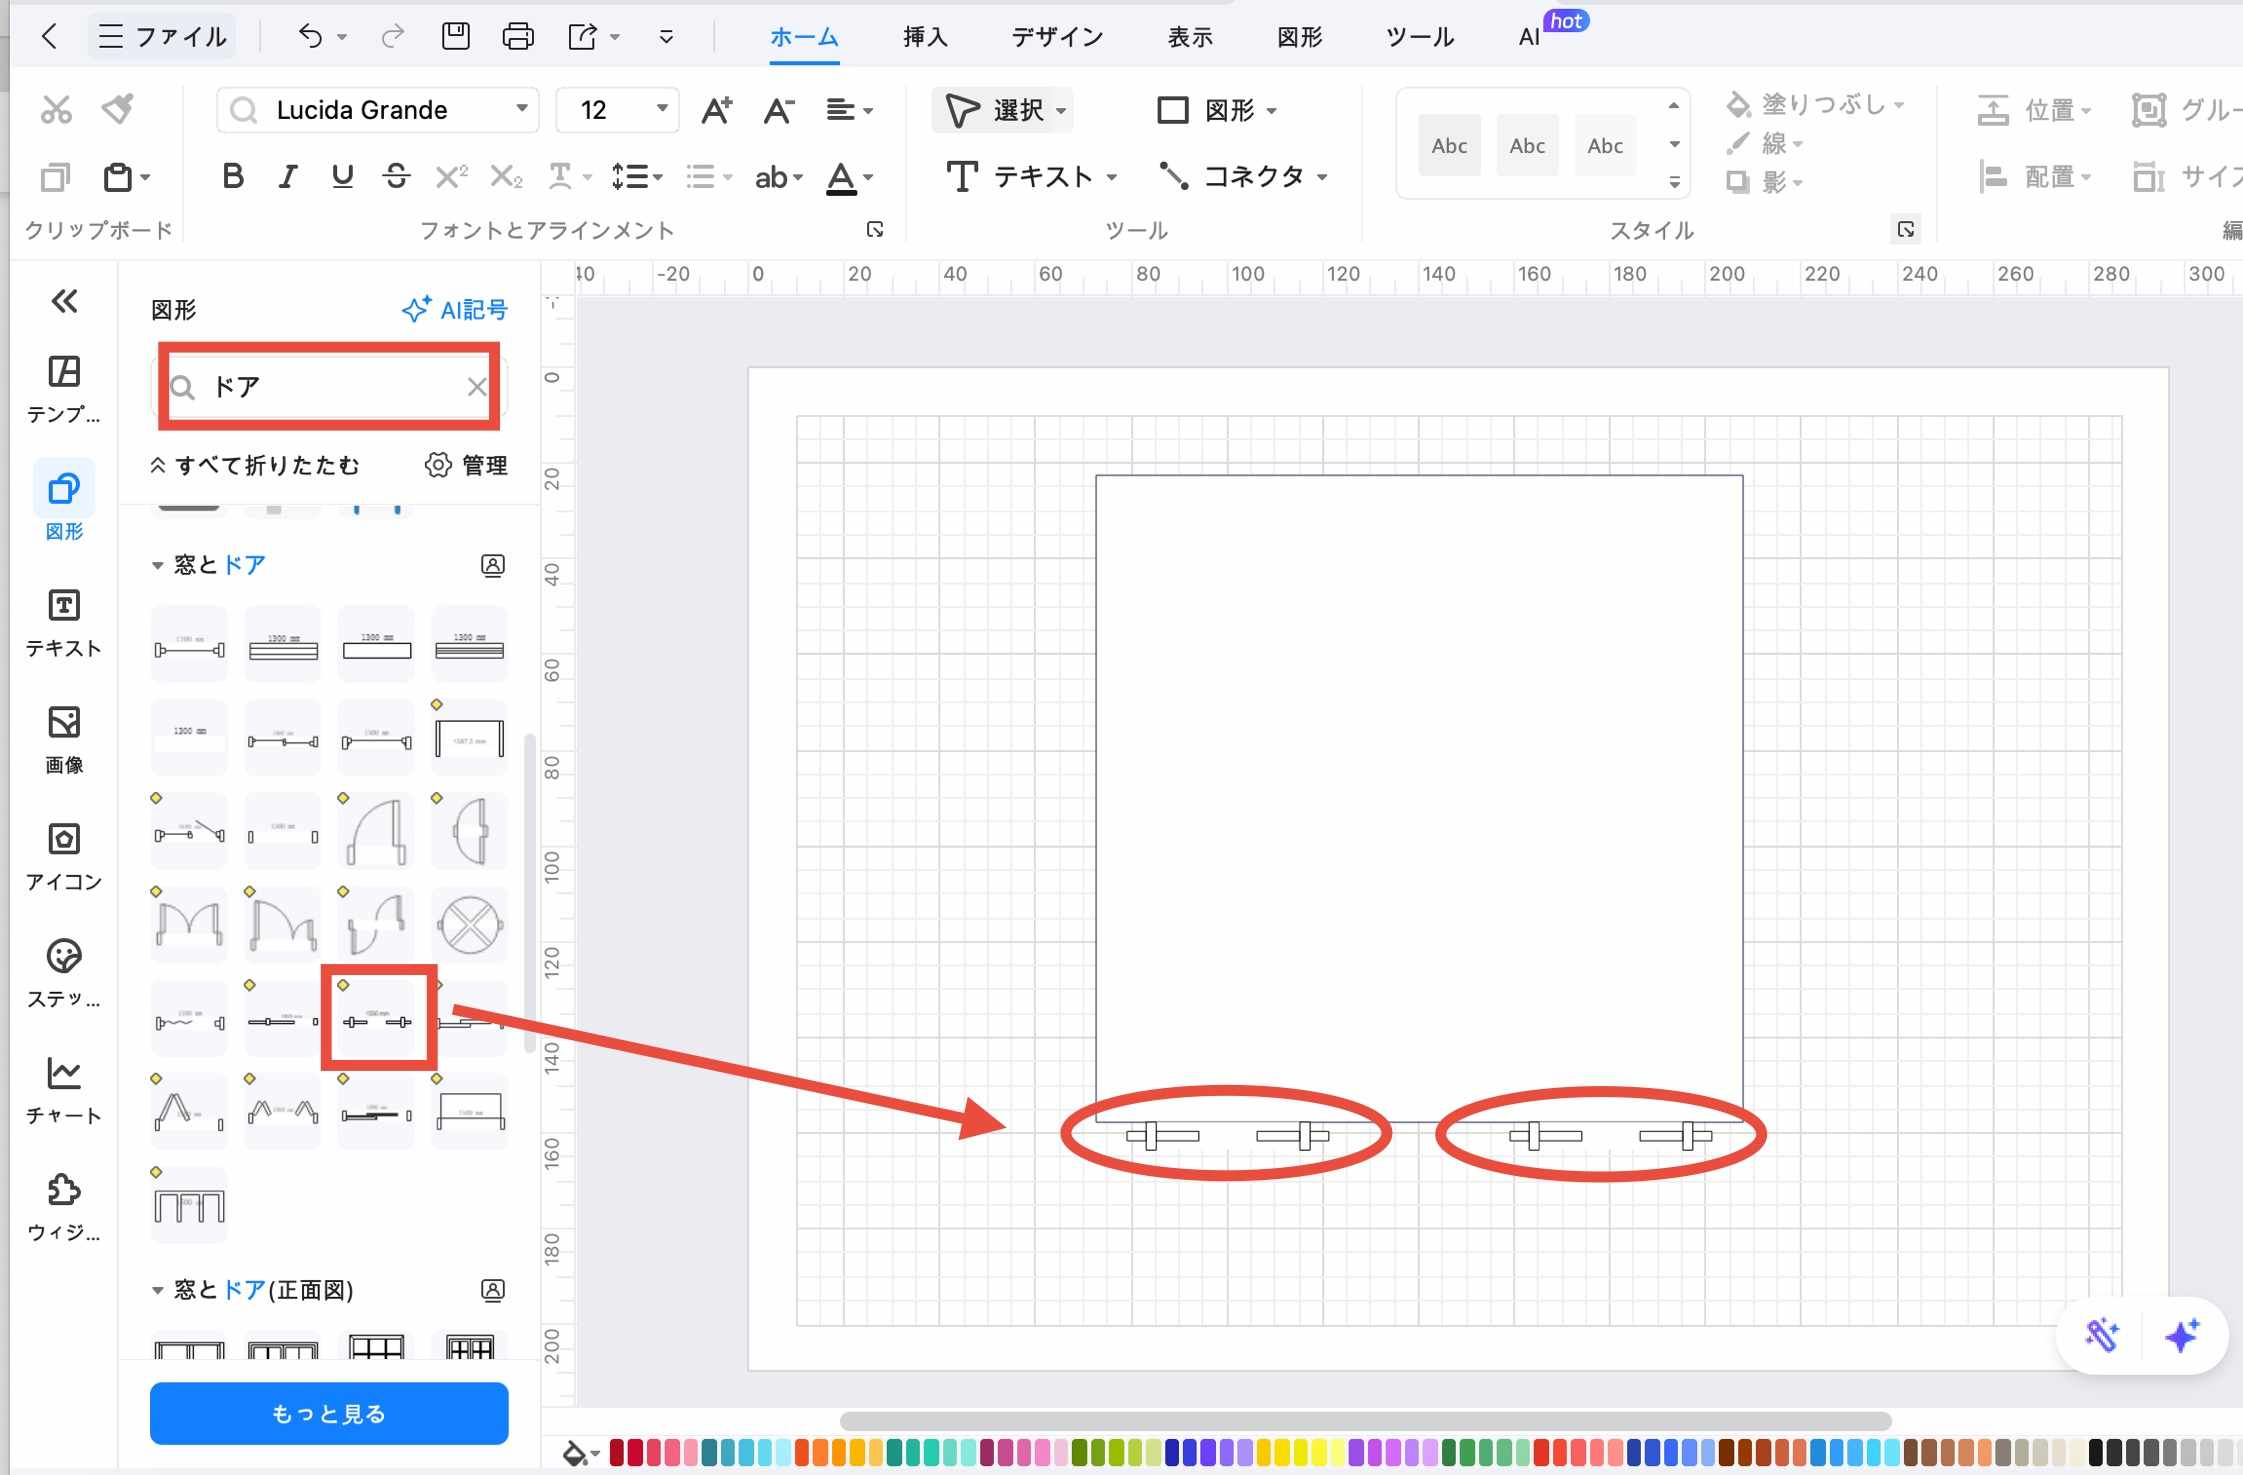Click the format painter icon
Viewport: 2243px width, 1475px height.
(x=118, y=109)
